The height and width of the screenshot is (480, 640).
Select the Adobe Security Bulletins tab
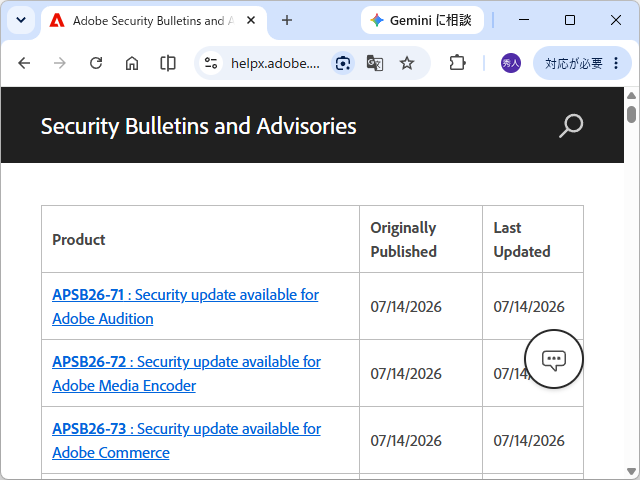154,20
